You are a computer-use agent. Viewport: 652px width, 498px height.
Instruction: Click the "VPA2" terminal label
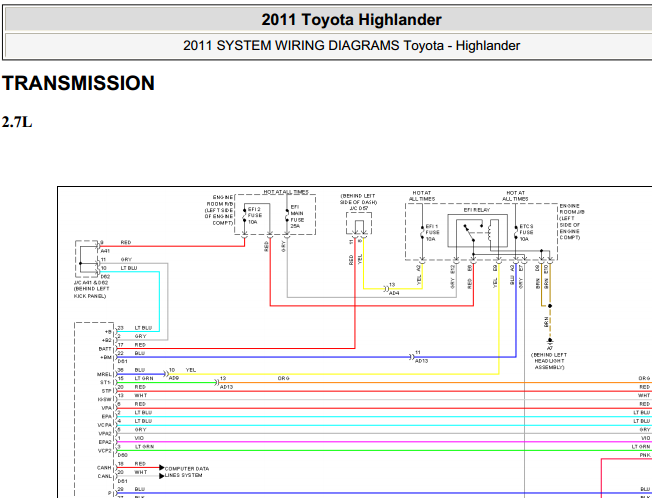click(x=105, y=434)
